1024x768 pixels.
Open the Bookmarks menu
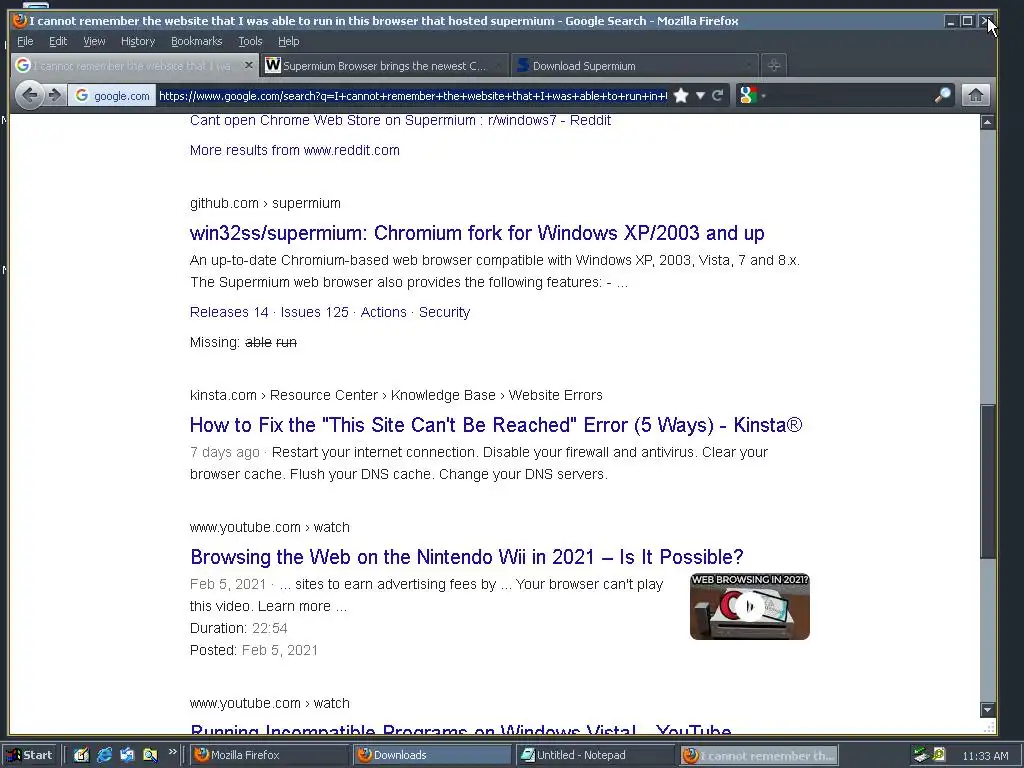pos(197,41)
